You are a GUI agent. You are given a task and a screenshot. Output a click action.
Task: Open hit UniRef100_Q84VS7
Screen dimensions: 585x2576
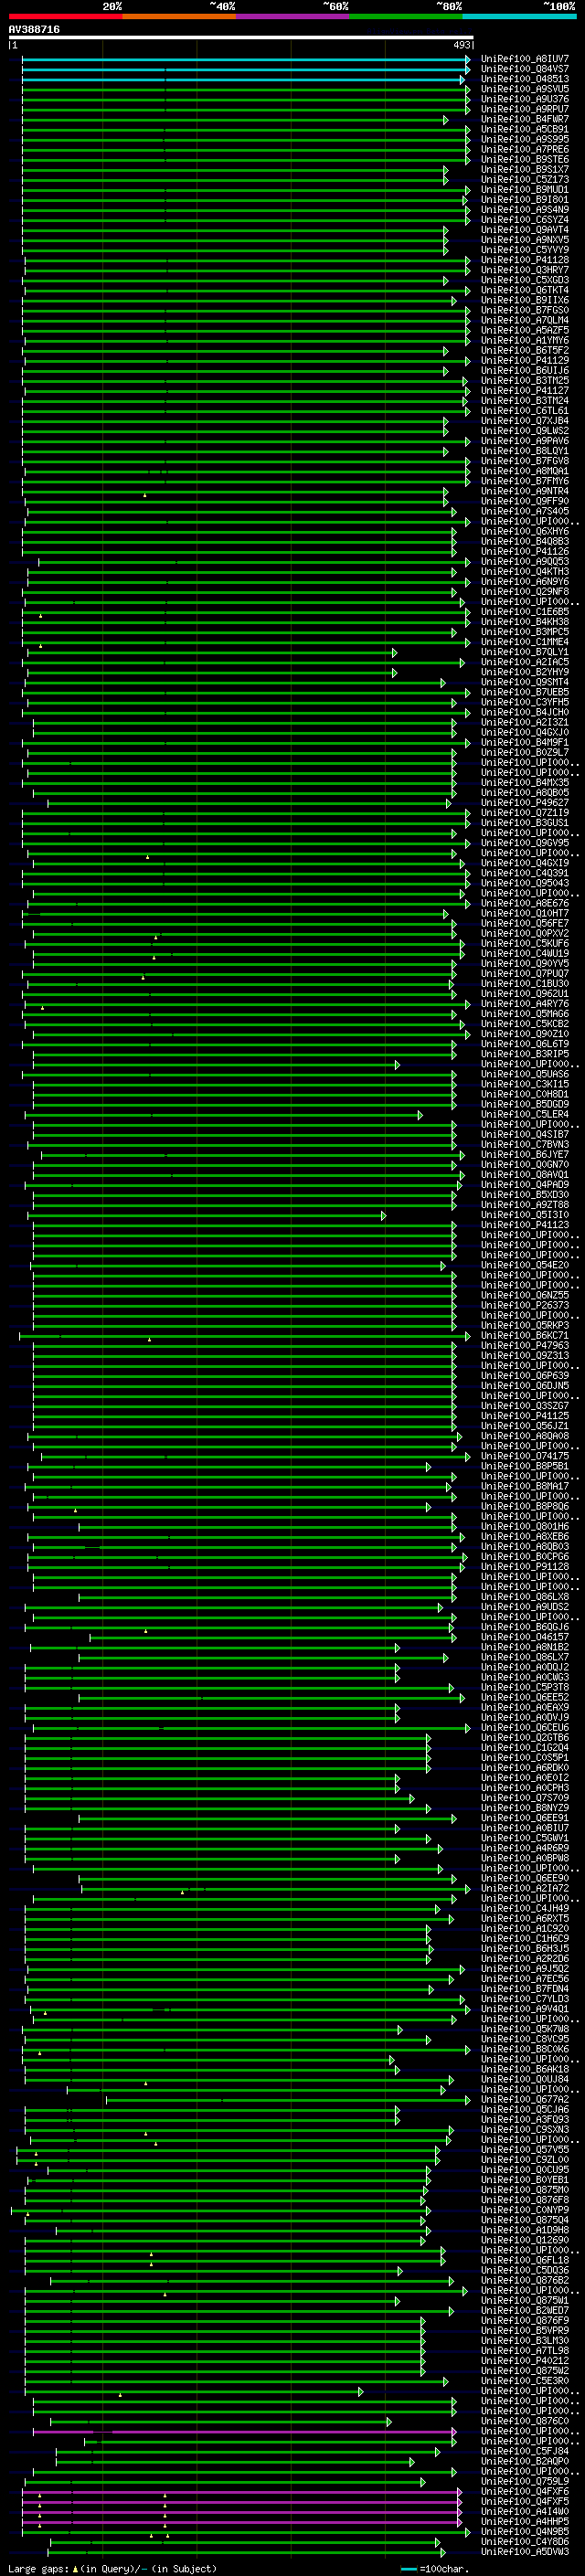(x=525, y=69)
